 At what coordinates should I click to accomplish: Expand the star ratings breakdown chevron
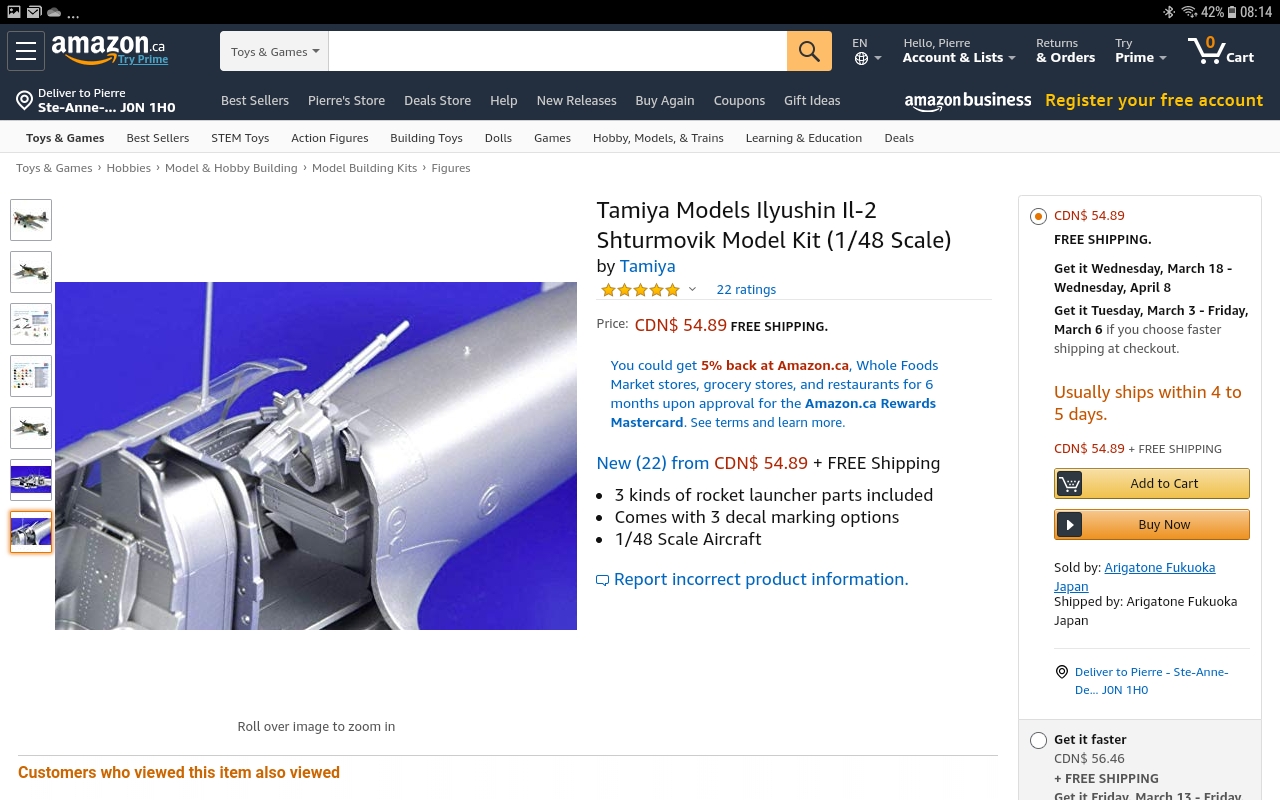tap(692, 290)
